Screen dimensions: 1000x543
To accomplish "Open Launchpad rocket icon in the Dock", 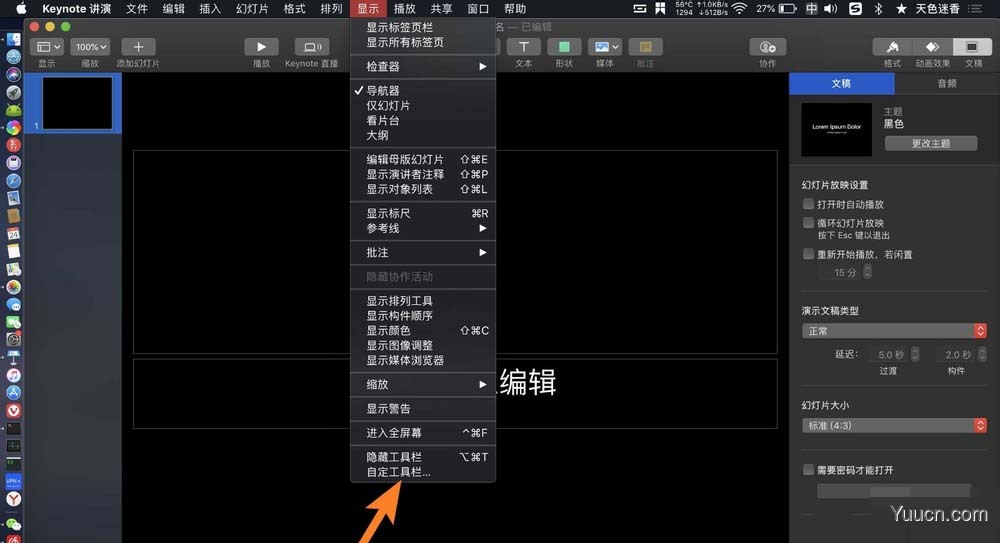I will [13, 93].
